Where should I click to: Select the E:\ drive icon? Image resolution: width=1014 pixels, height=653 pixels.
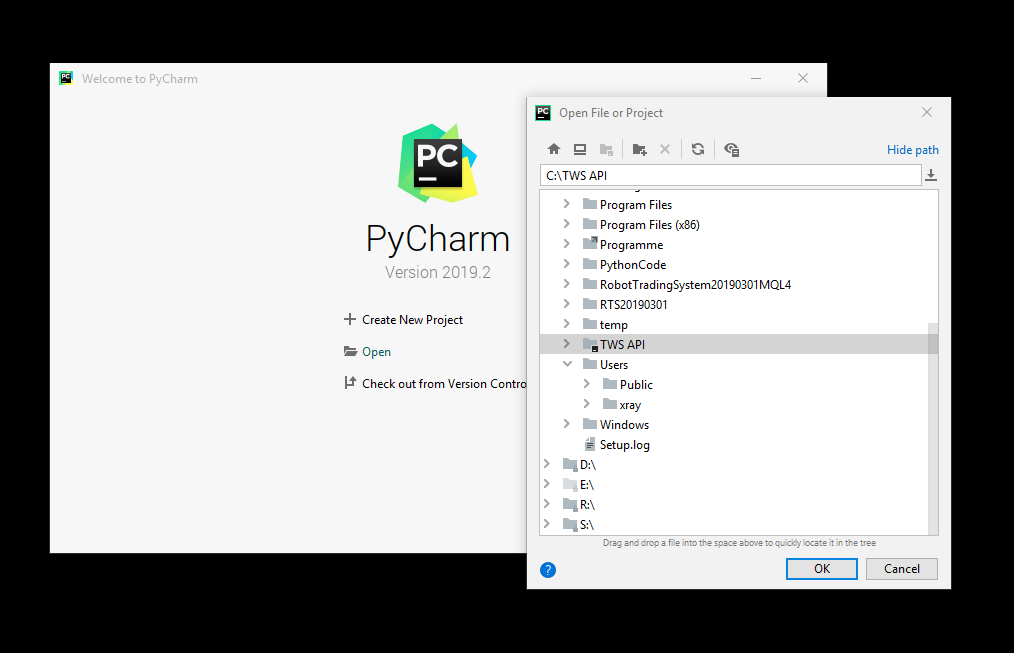(570, 484)
